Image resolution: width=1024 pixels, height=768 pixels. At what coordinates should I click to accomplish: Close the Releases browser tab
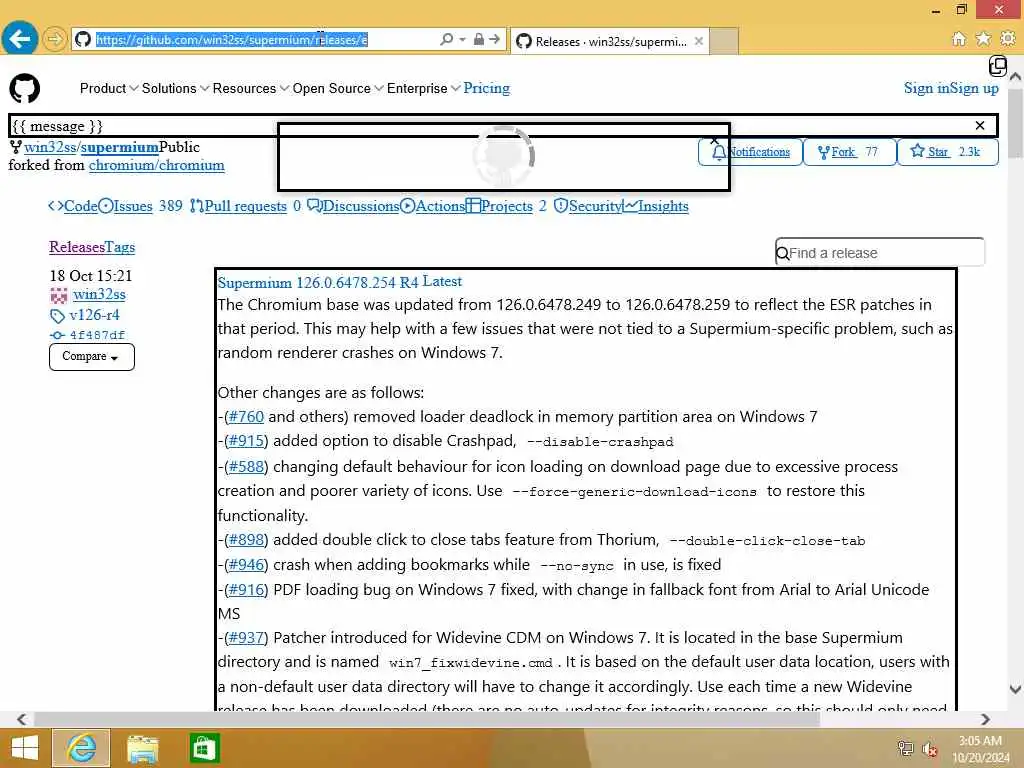(699, 40)
